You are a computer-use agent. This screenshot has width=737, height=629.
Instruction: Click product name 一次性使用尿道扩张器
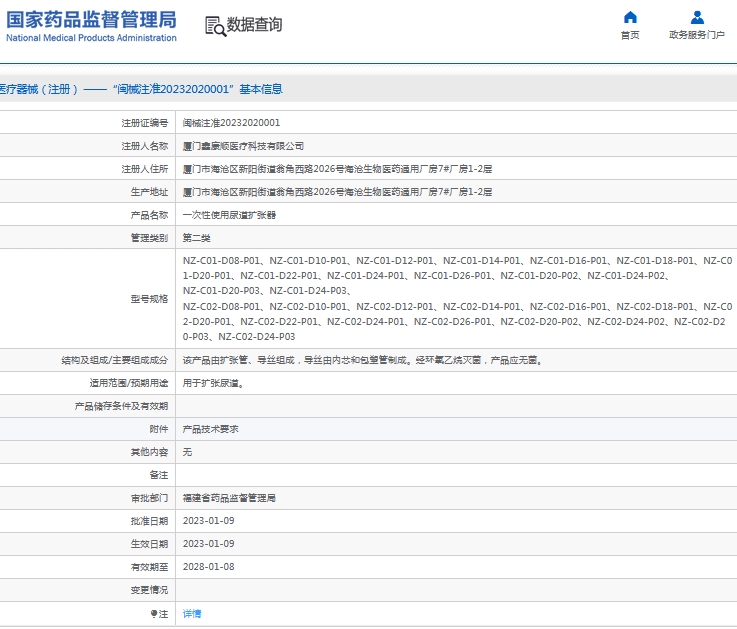[x=229, y=215]
